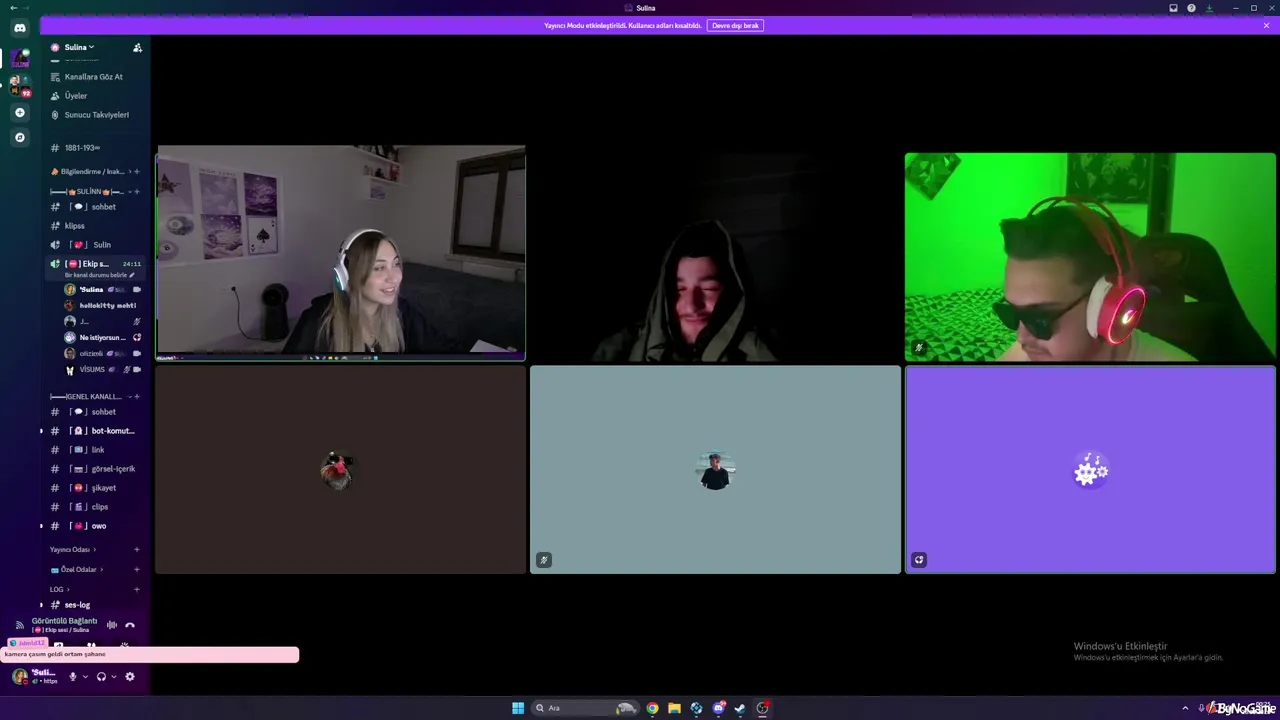Open Kanallara Göz At
The height and width of the screenshot is (720, 1280).
pos(94,77)
